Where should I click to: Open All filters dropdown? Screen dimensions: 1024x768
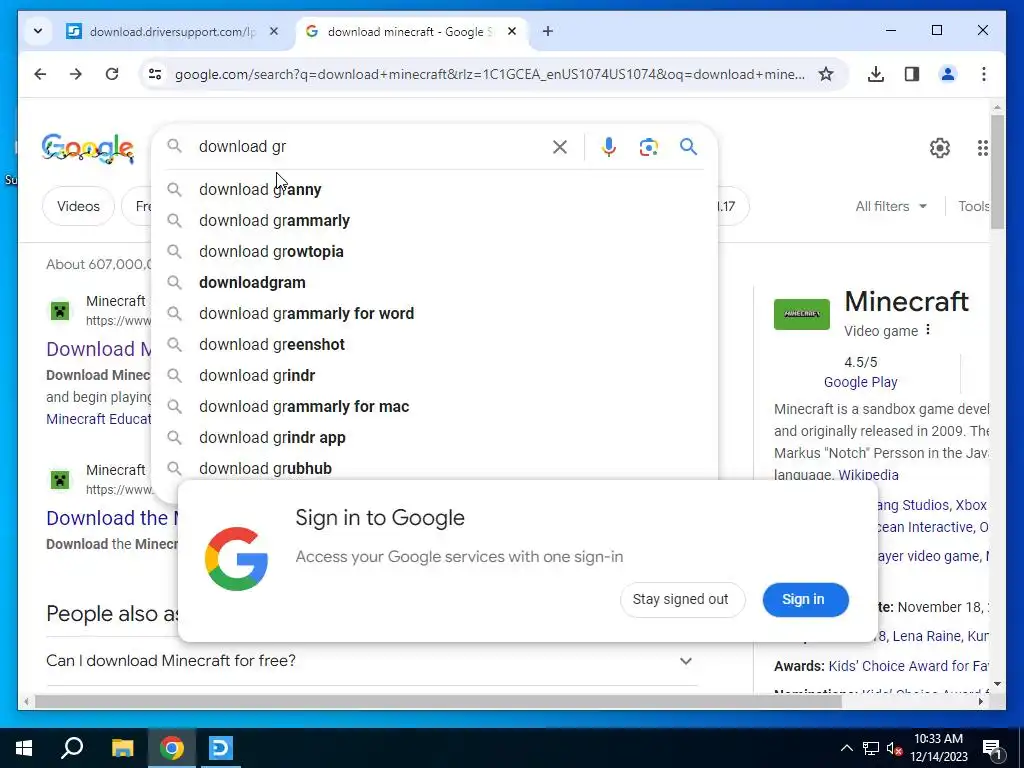tap(891, 206)
